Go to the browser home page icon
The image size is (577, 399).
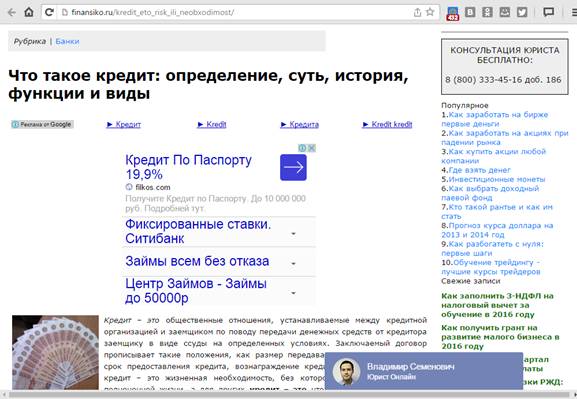[x=29, y=12]
